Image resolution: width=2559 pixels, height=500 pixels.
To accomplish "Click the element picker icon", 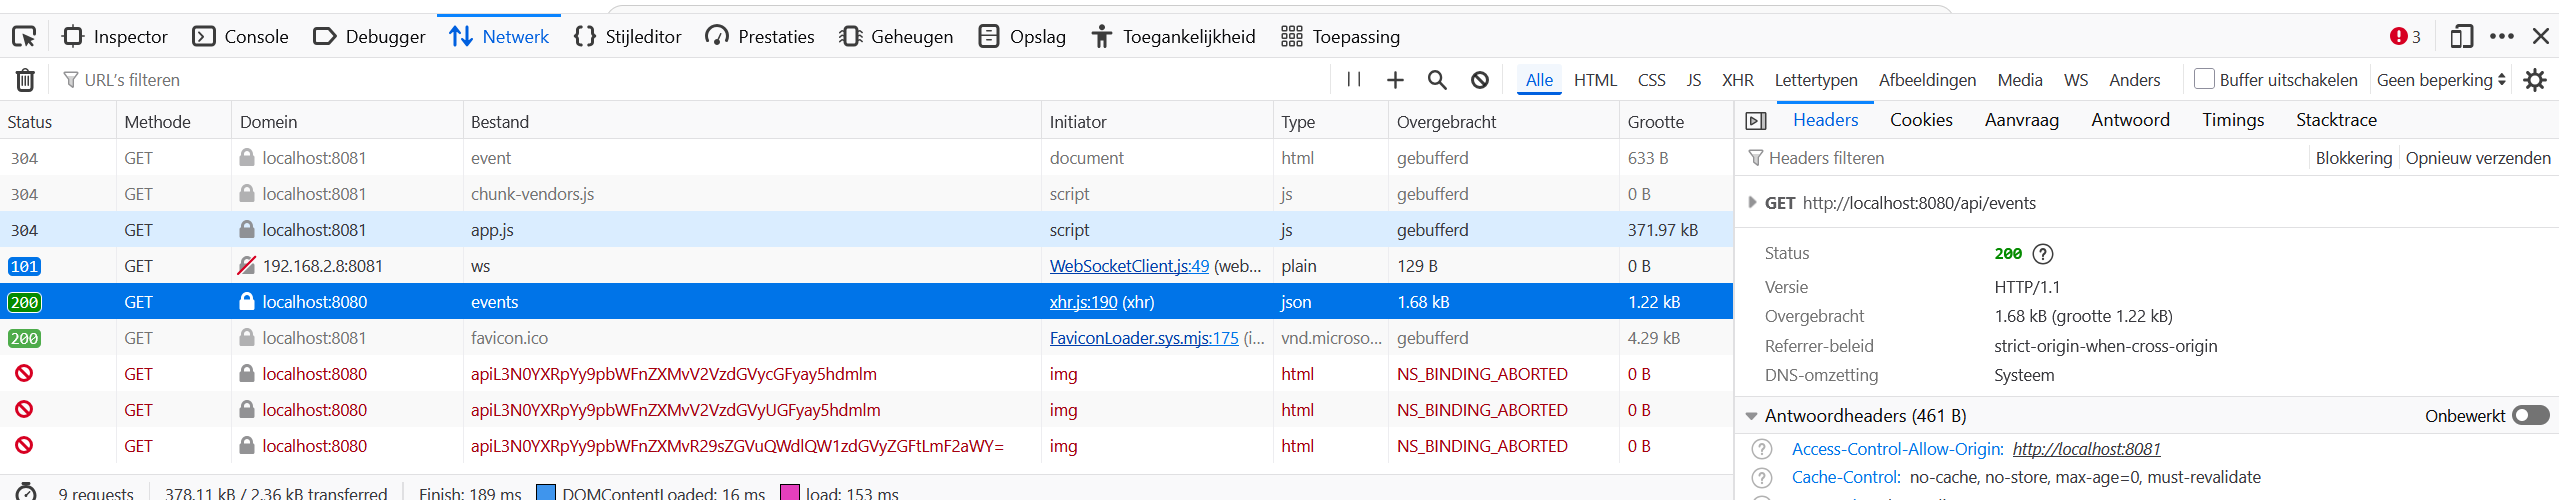I will click(x=24, y=37).
